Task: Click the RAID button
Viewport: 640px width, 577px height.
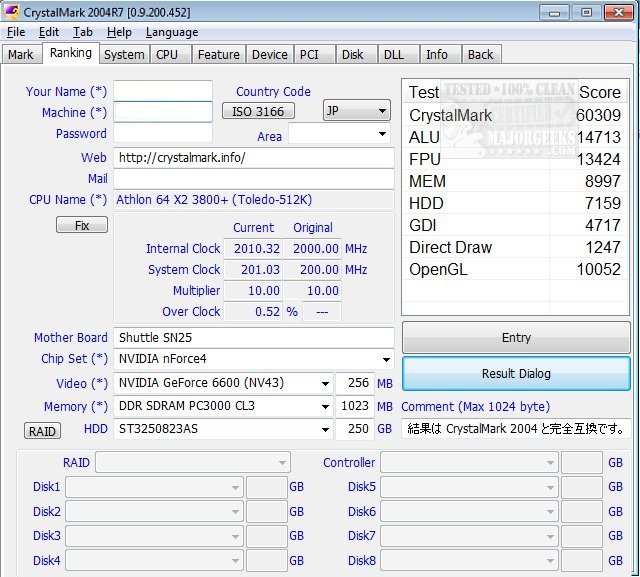Action: coord(42,431)
